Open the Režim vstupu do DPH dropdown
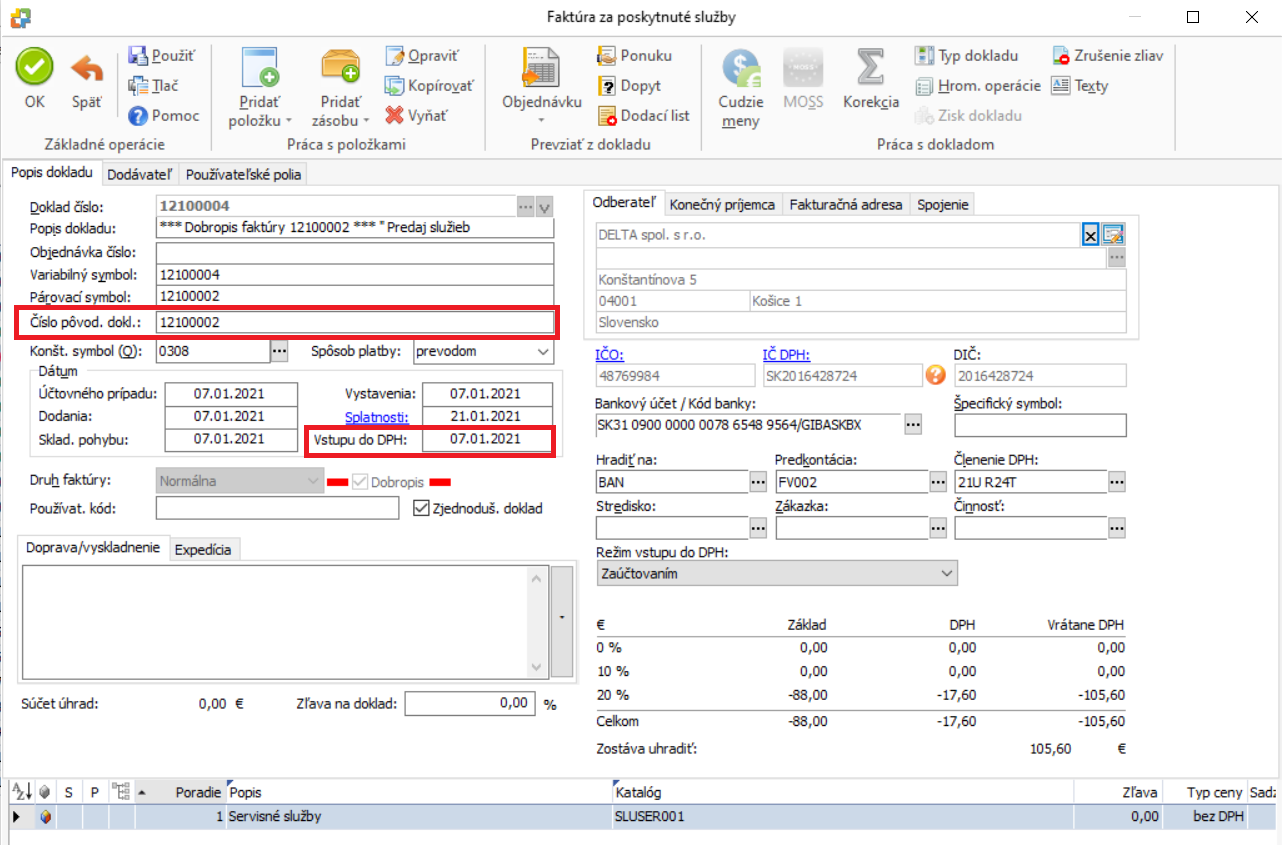 [x=947, y=574]
